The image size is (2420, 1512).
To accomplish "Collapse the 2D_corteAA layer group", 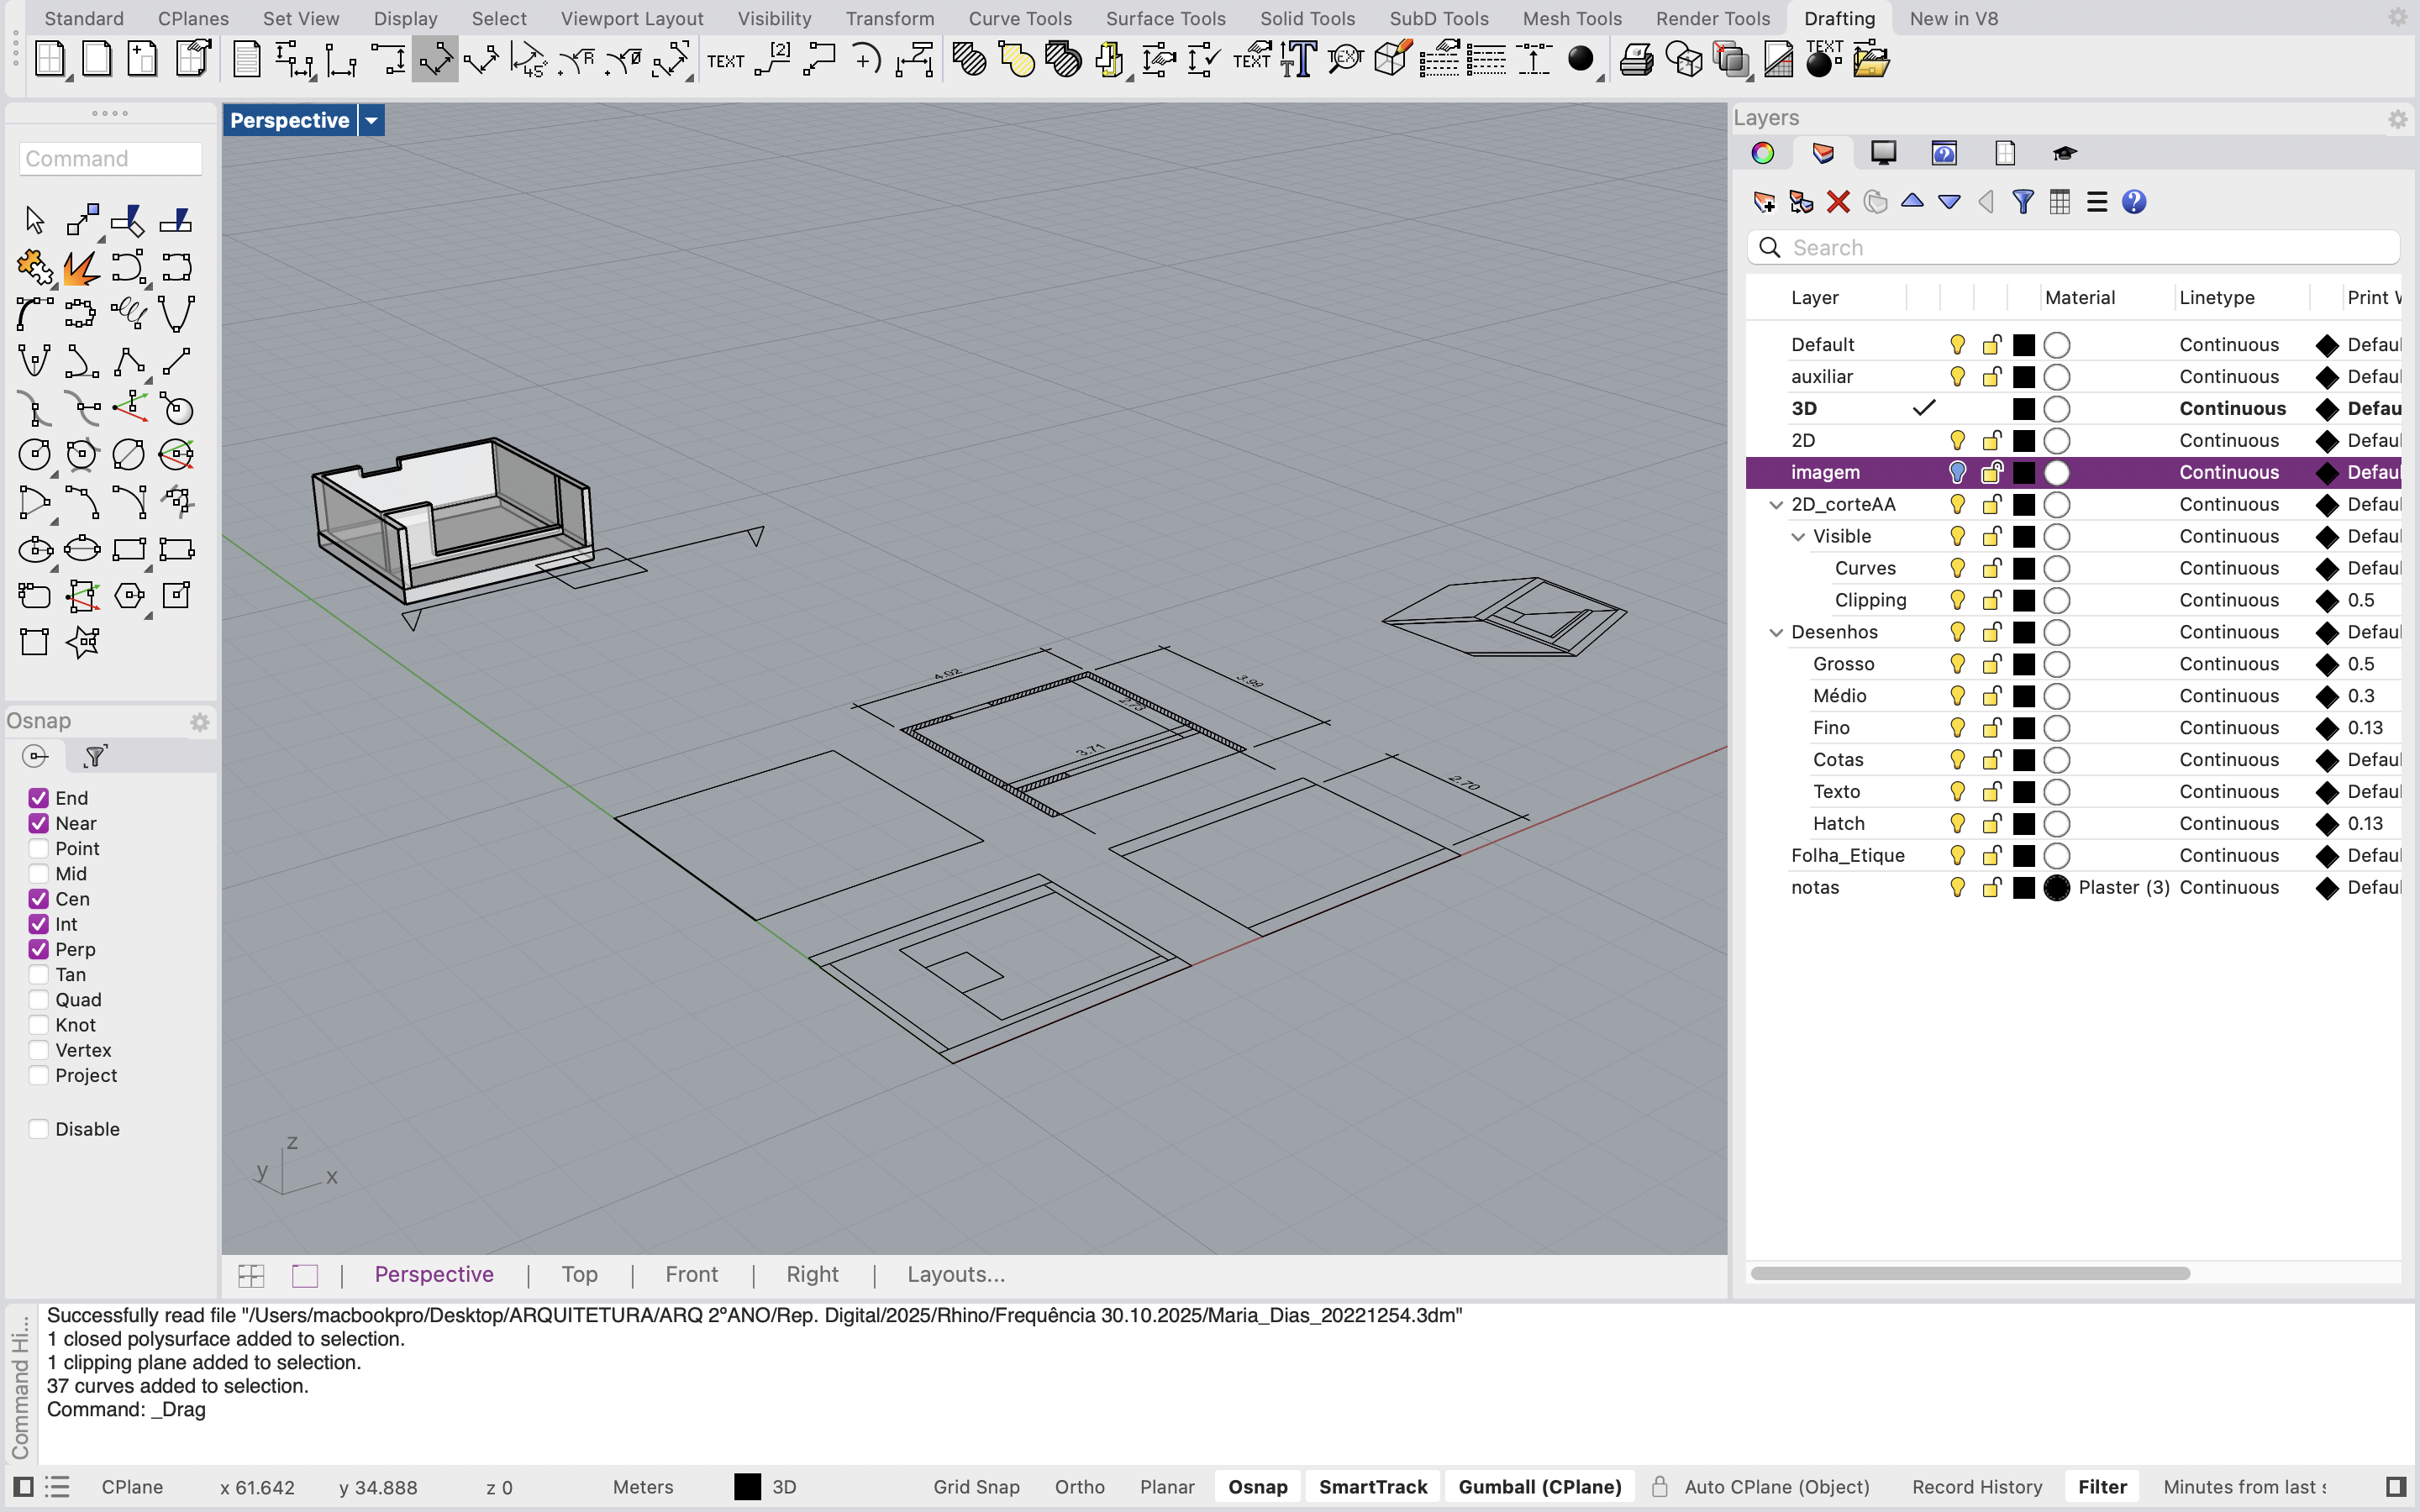I will click(1776, 504).
